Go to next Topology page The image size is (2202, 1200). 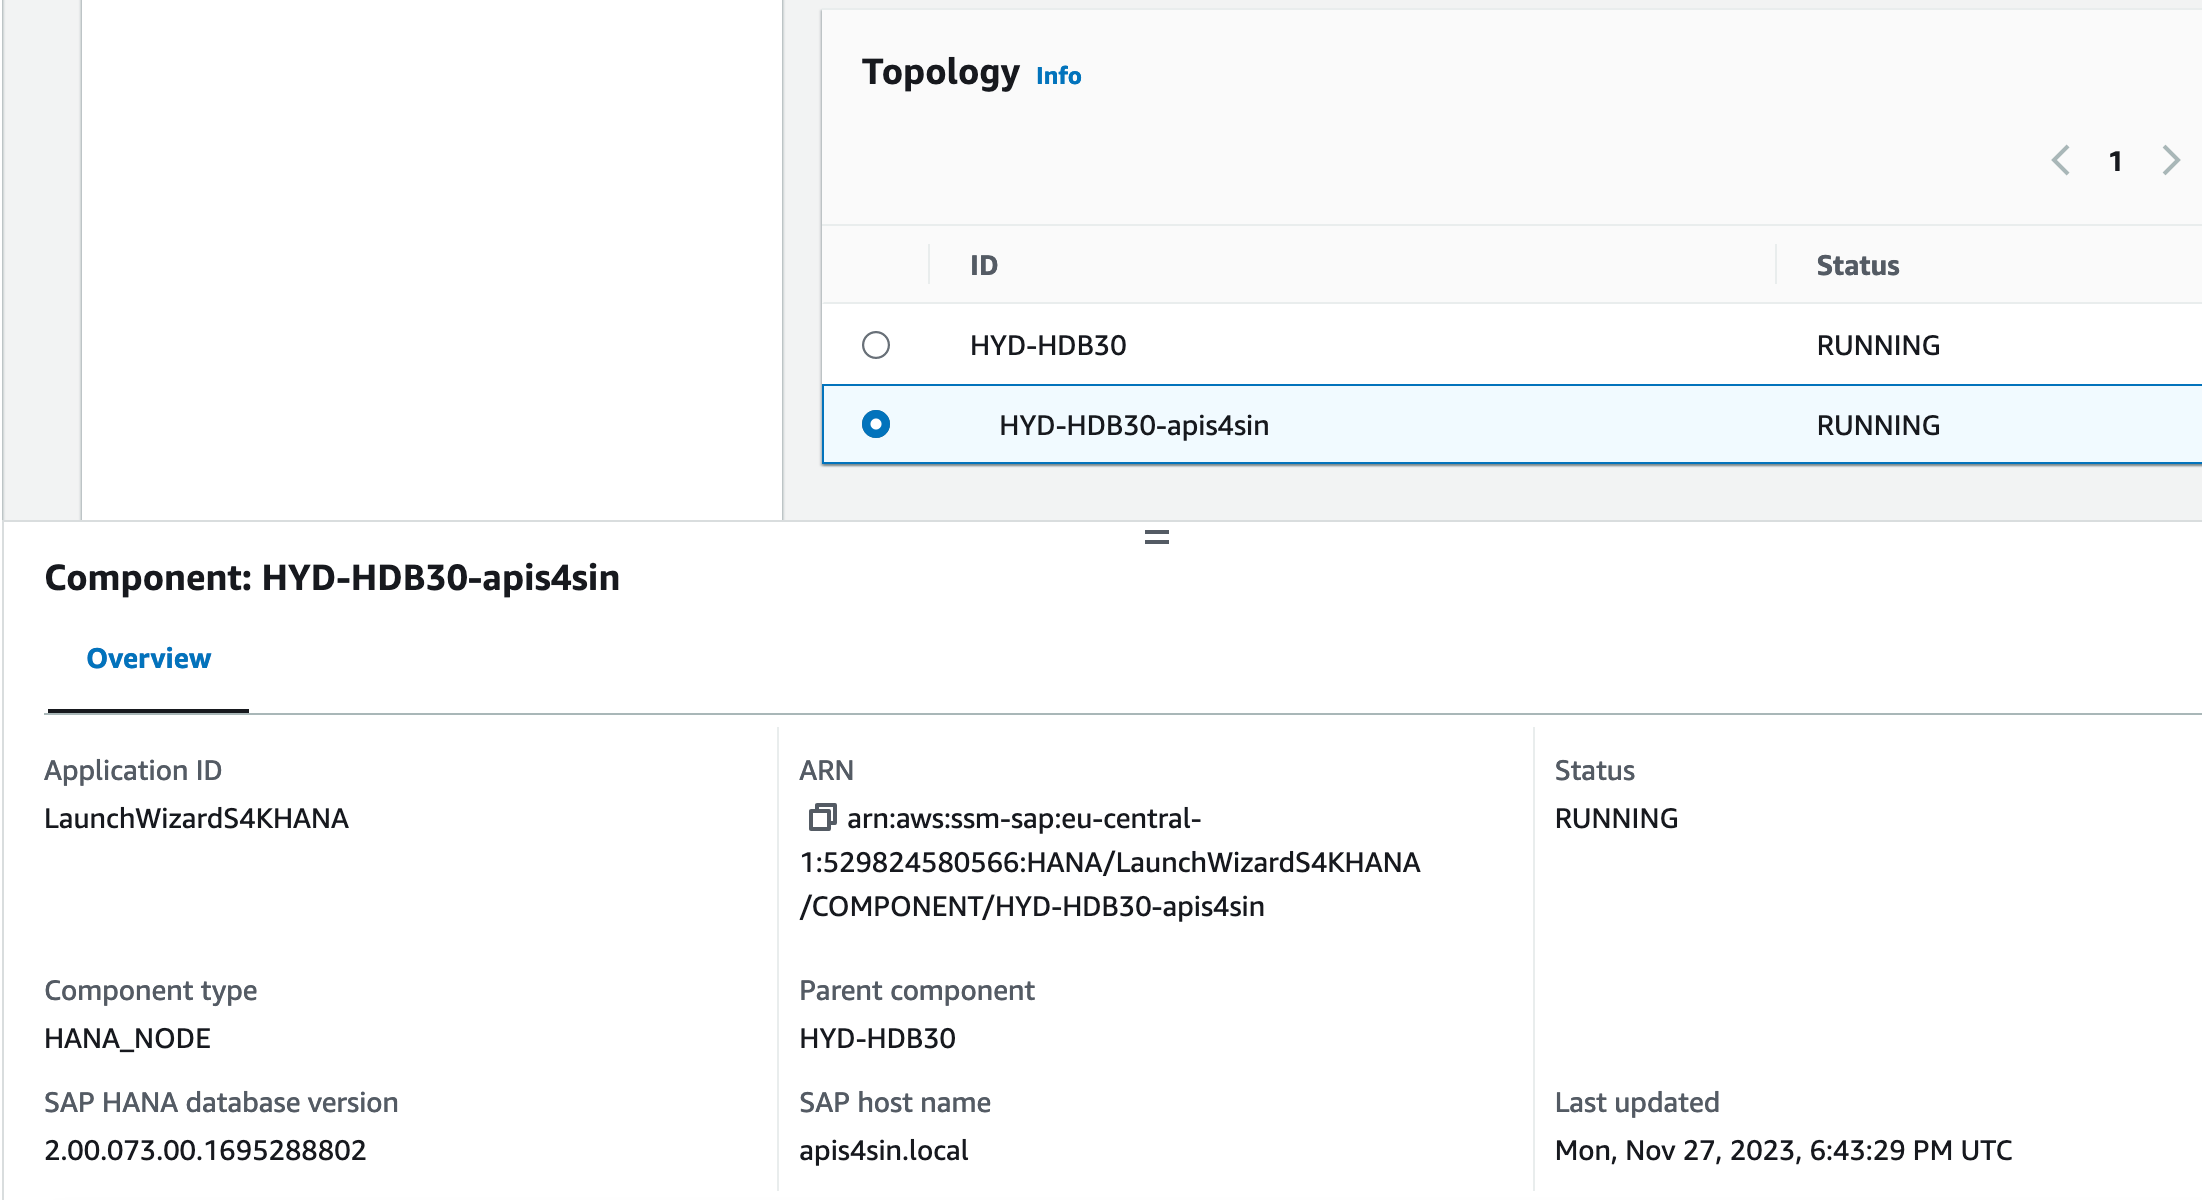pyautogui.click(x=2171, y=161)
